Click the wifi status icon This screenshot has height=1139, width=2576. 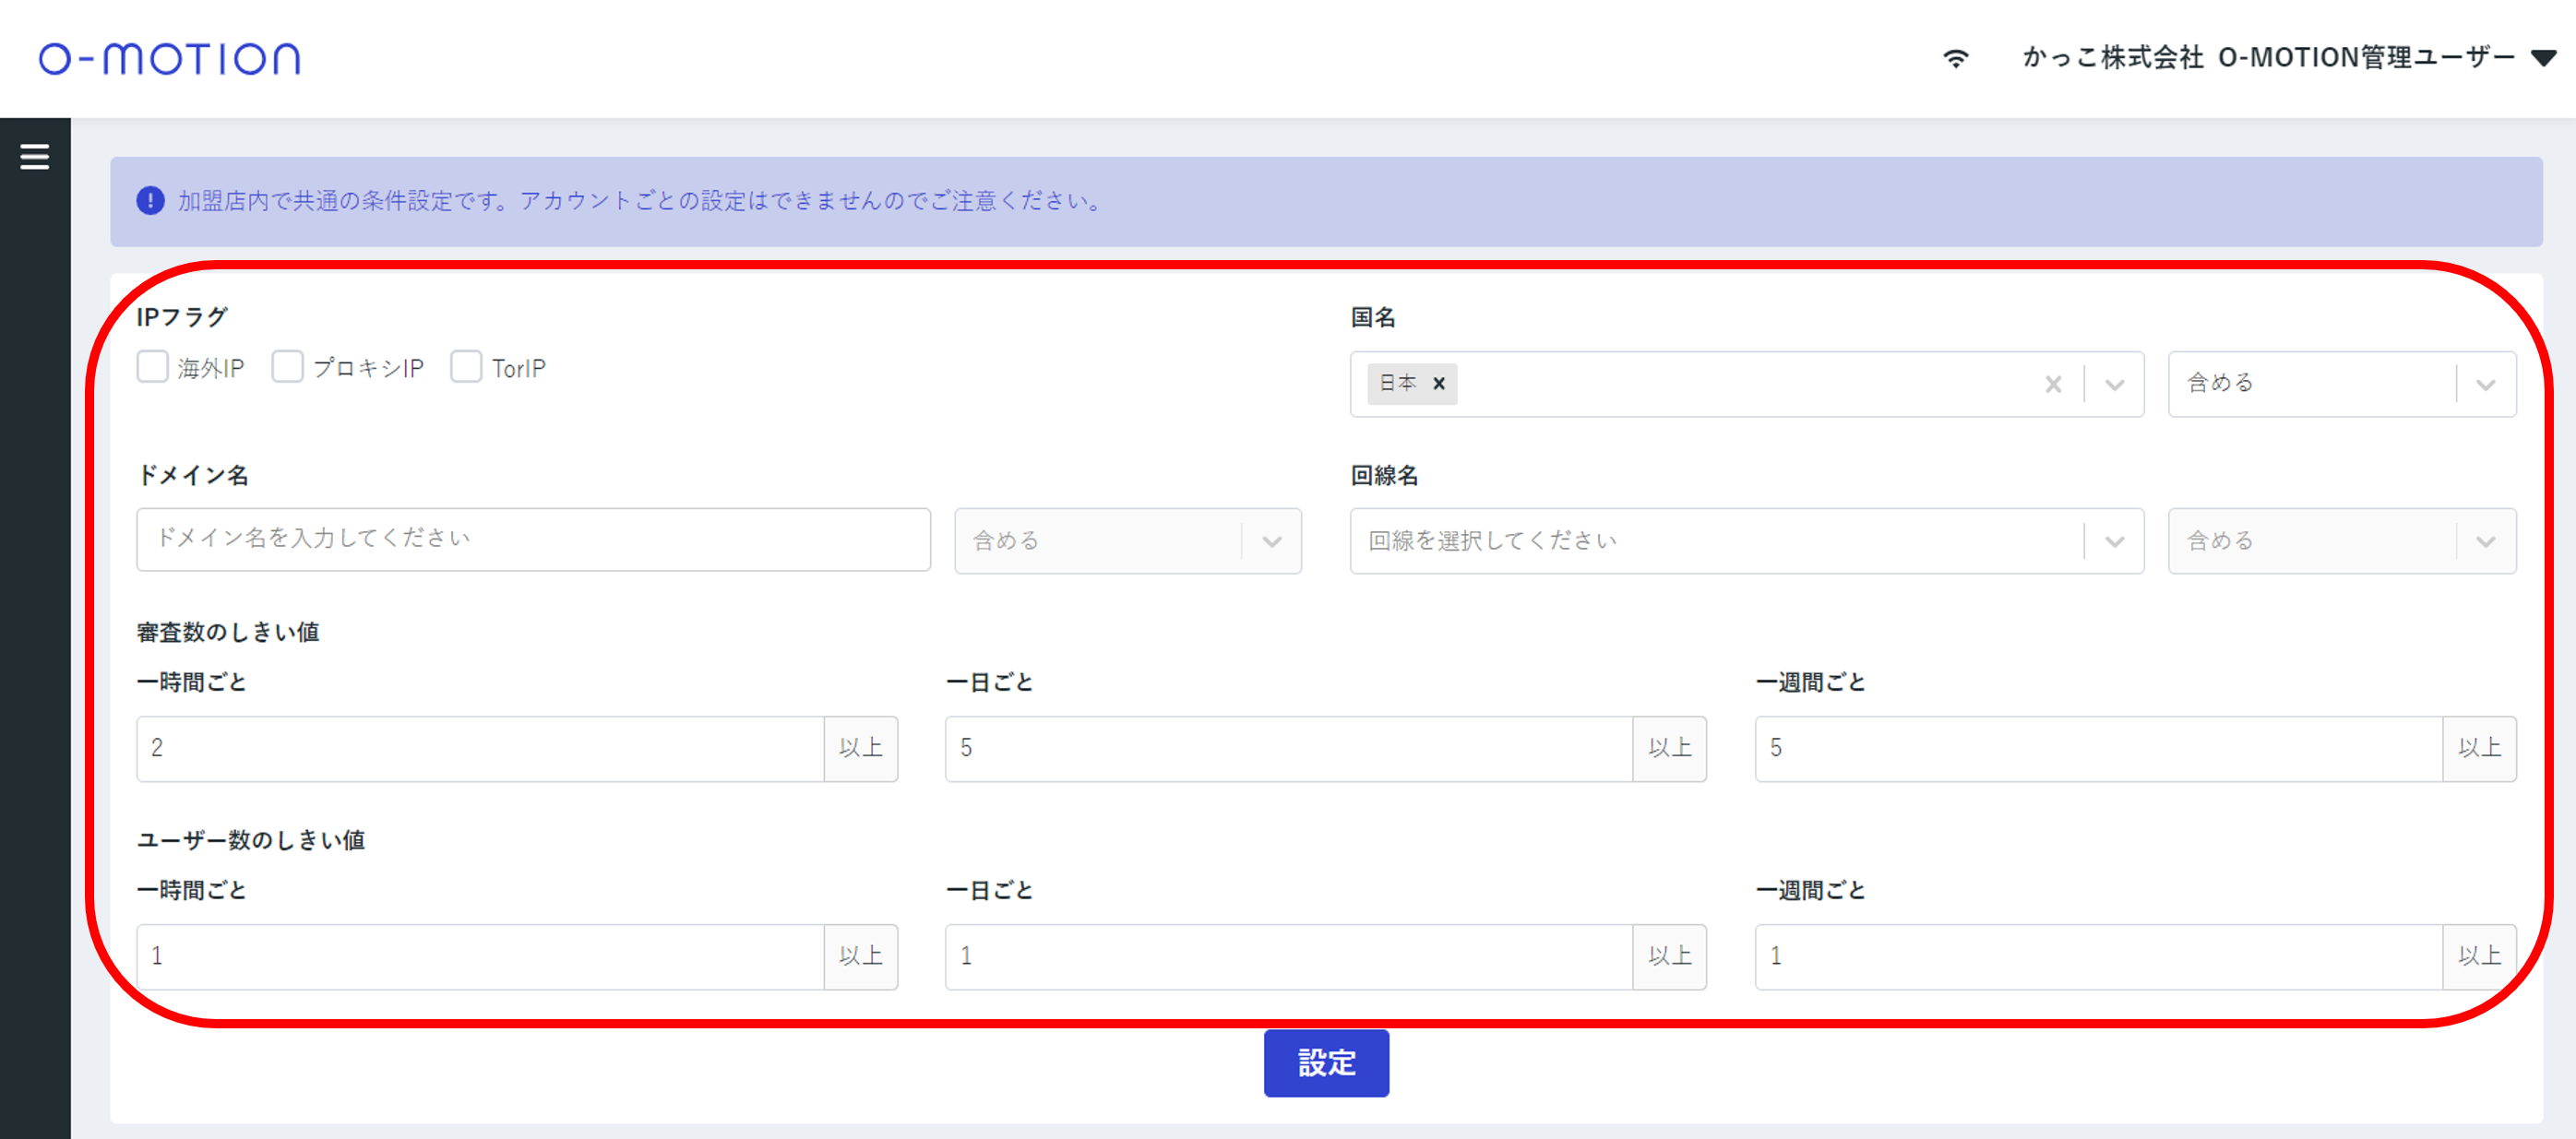point(1955,58)
